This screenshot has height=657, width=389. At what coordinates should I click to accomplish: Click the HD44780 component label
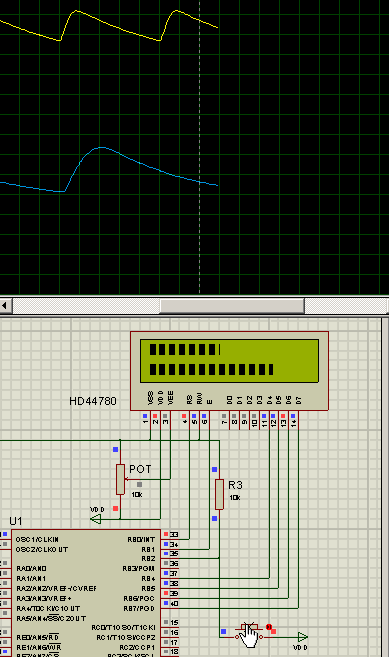93,401
